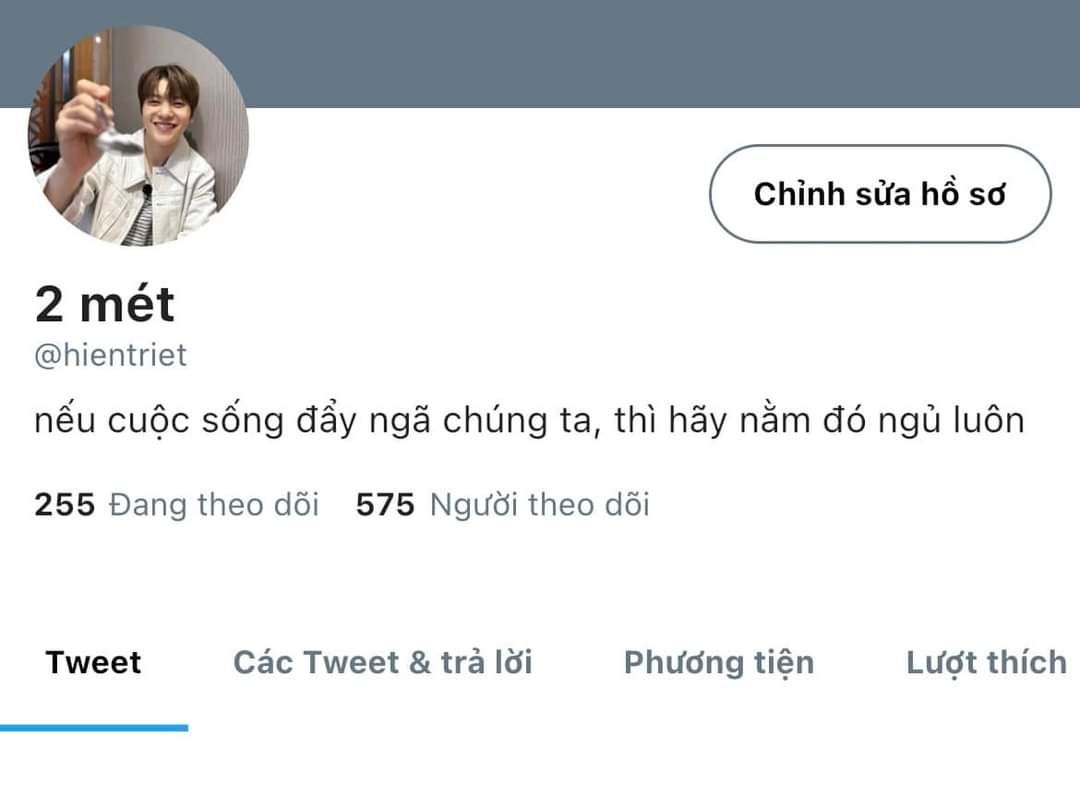
Task: Click the Đang theo dõi label
Action: (214, 504)
